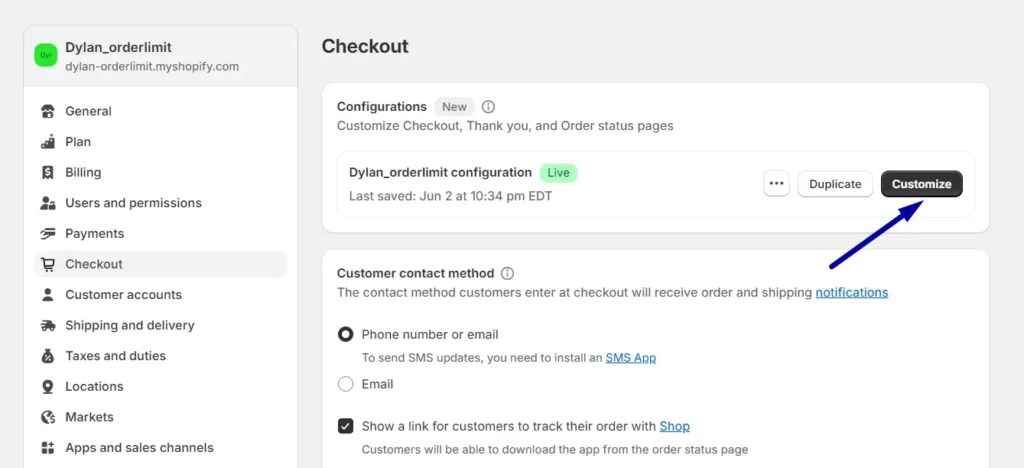Image resolution: width=1024 pixels, height=468 pixels.
Task: Select the Email radio option
Action: 345,384
